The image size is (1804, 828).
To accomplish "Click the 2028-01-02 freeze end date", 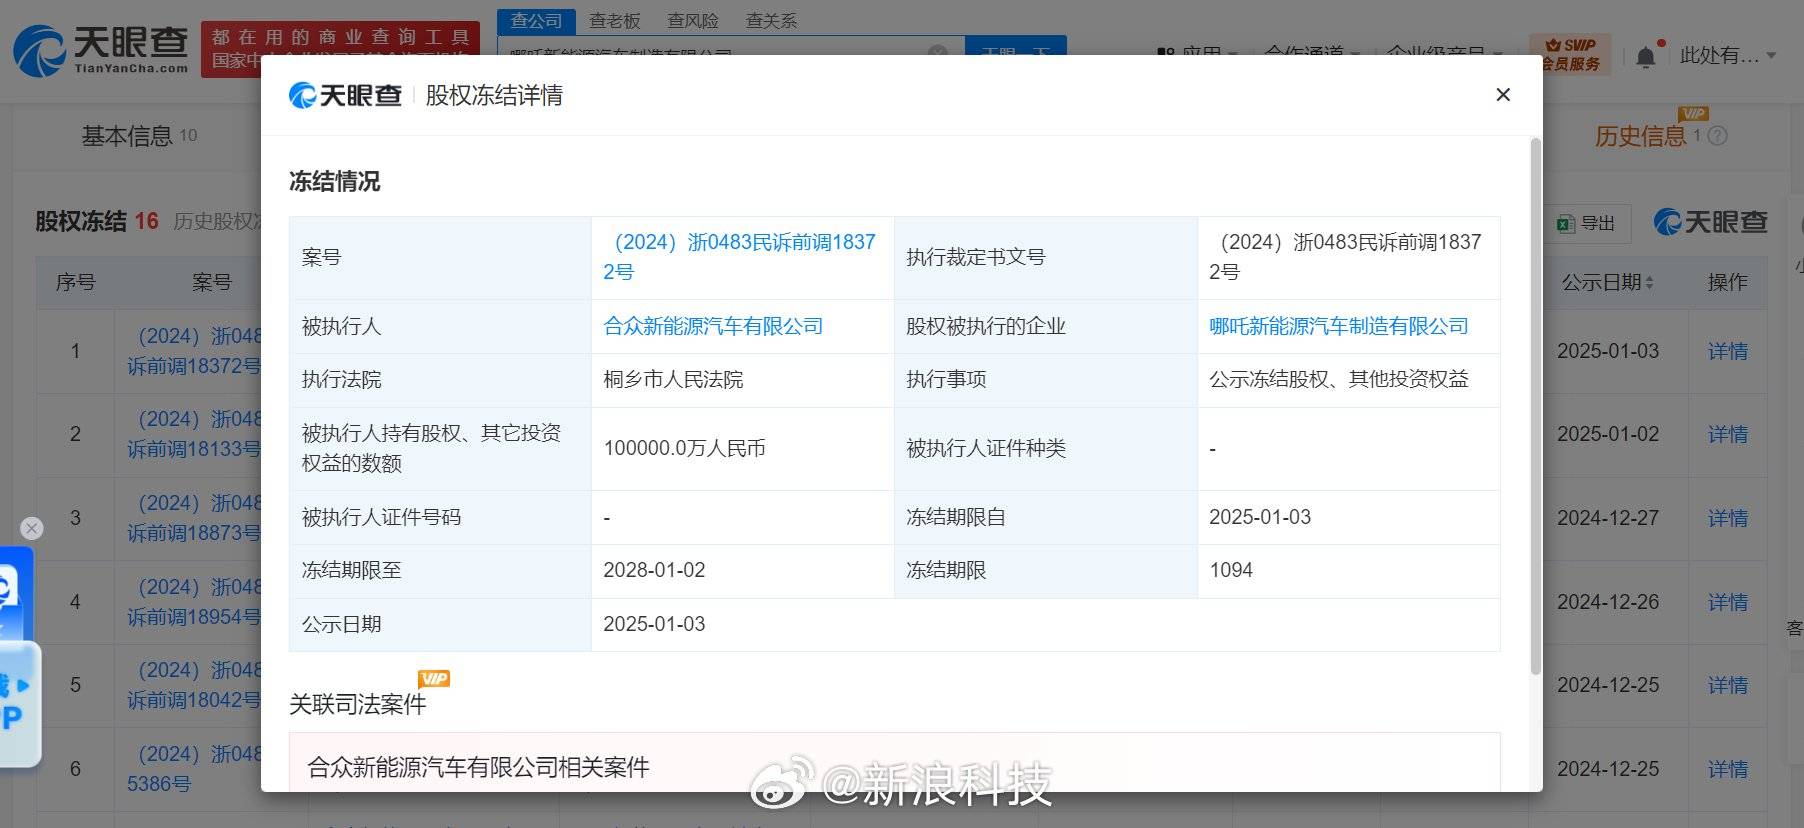I will pyautogui.click(x=654, y=570).
